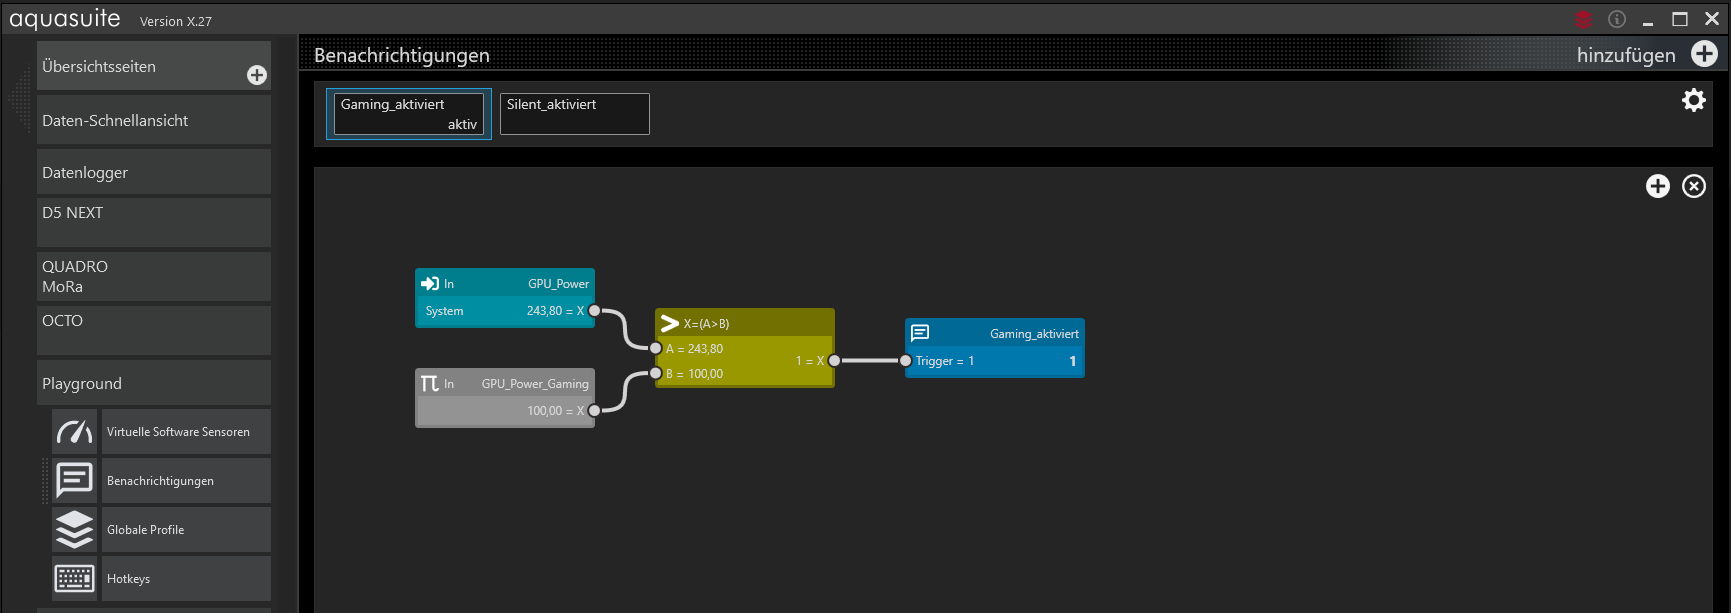Click the hinzufügen button
This screenshot has width=1731, height=613.
pyautogui.click(x=1646, y=55)
